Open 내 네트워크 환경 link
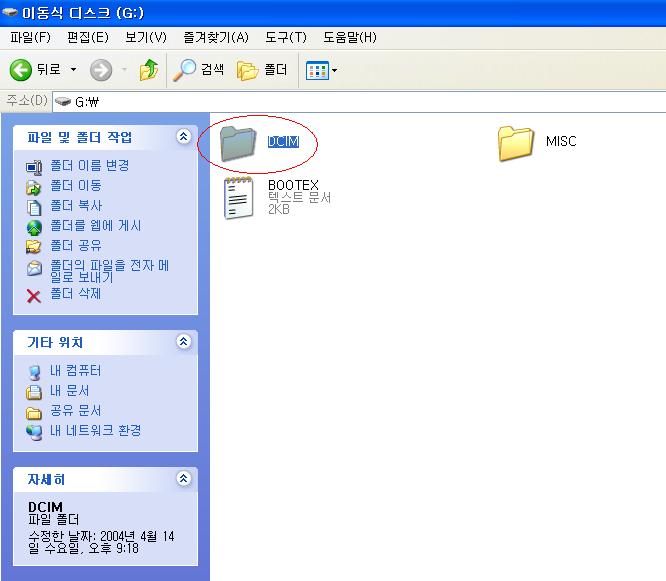 point(95,431)
